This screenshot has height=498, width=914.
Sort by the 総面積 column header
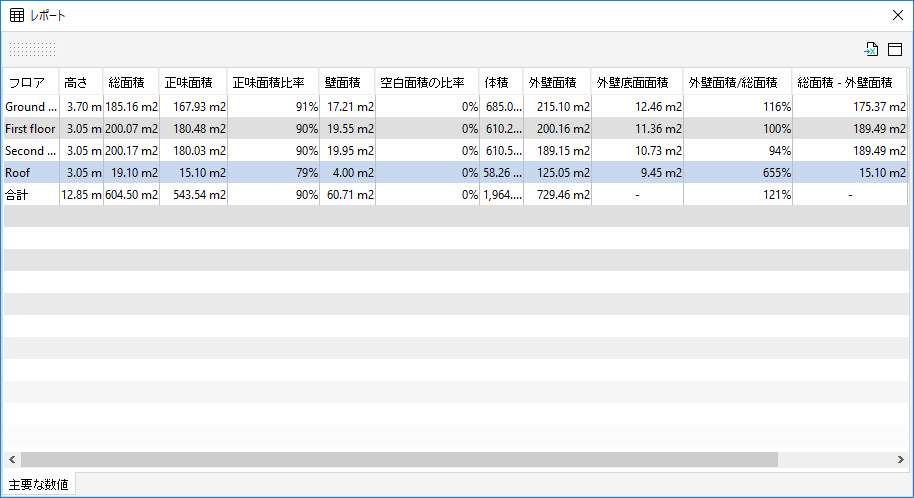(x=131, y=83)
